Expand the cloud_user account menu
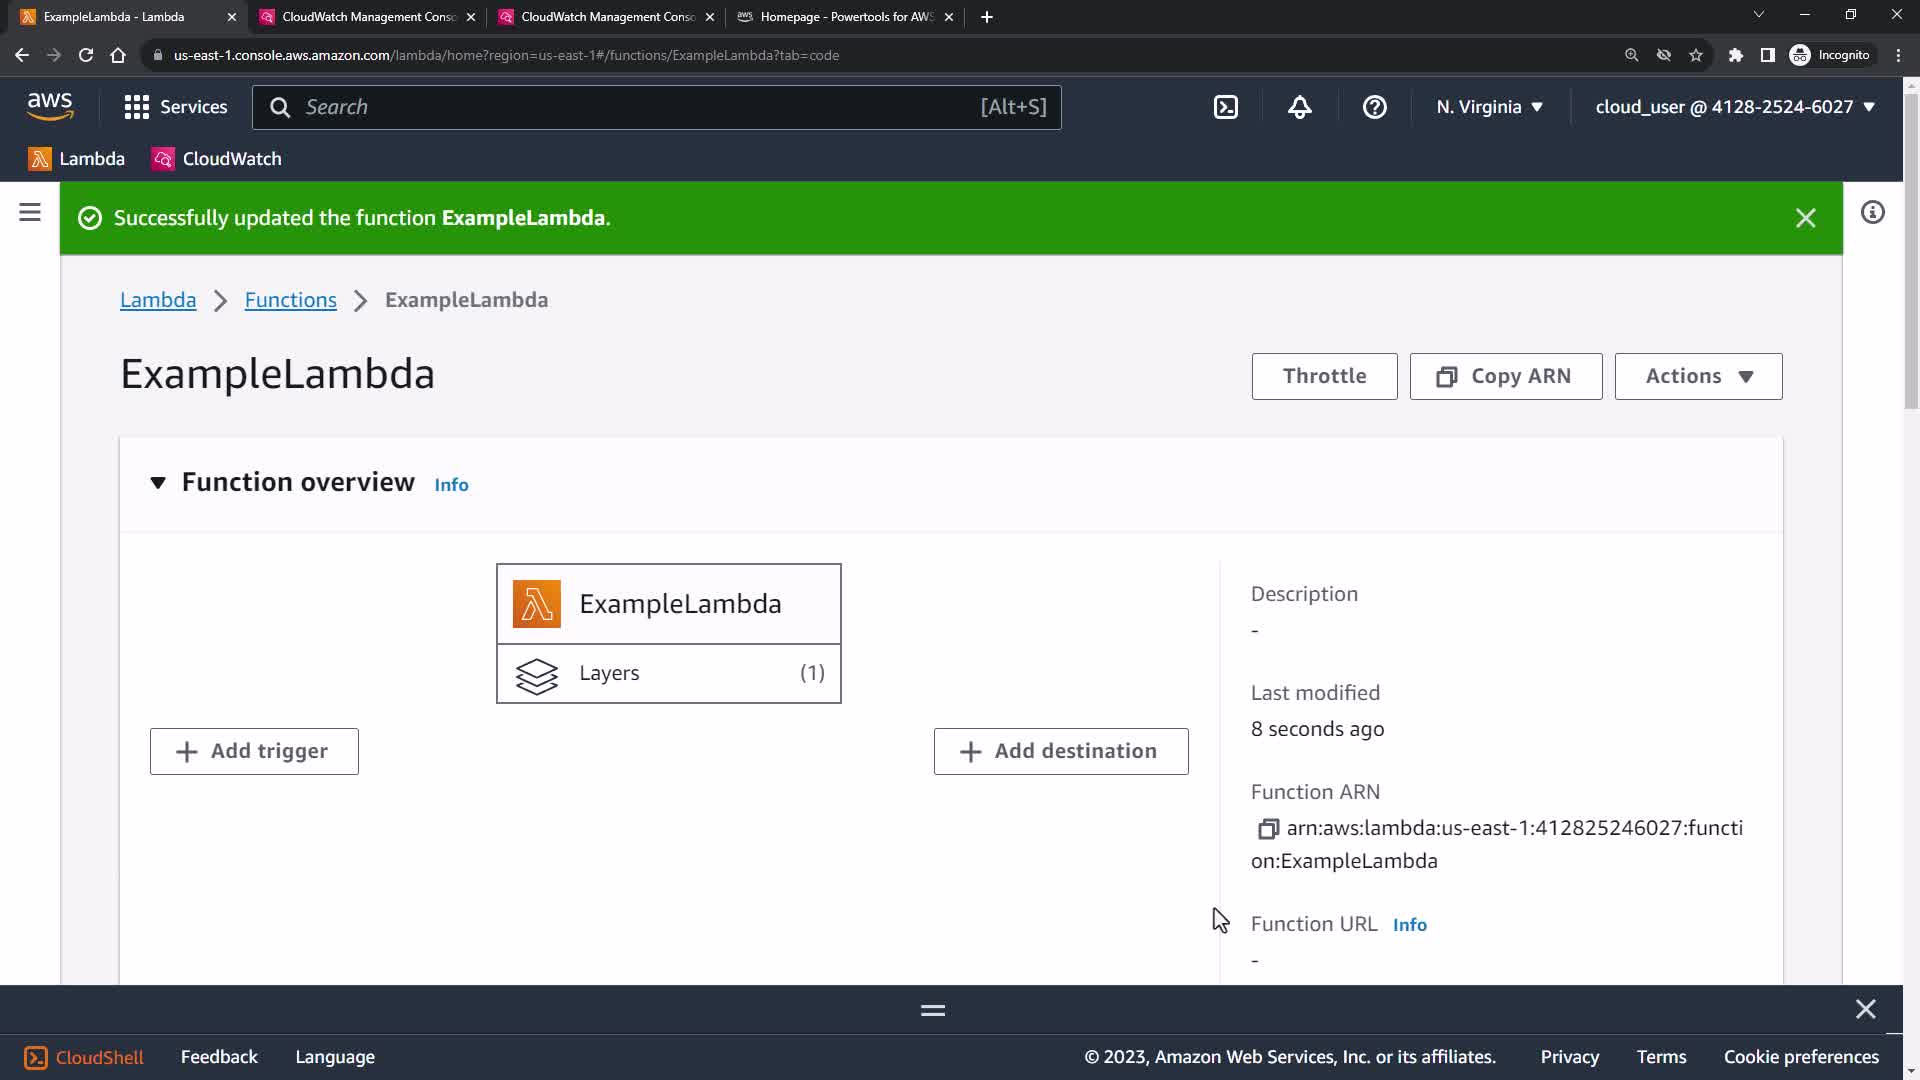Screen dimensions: 1920x1080 1735,107
